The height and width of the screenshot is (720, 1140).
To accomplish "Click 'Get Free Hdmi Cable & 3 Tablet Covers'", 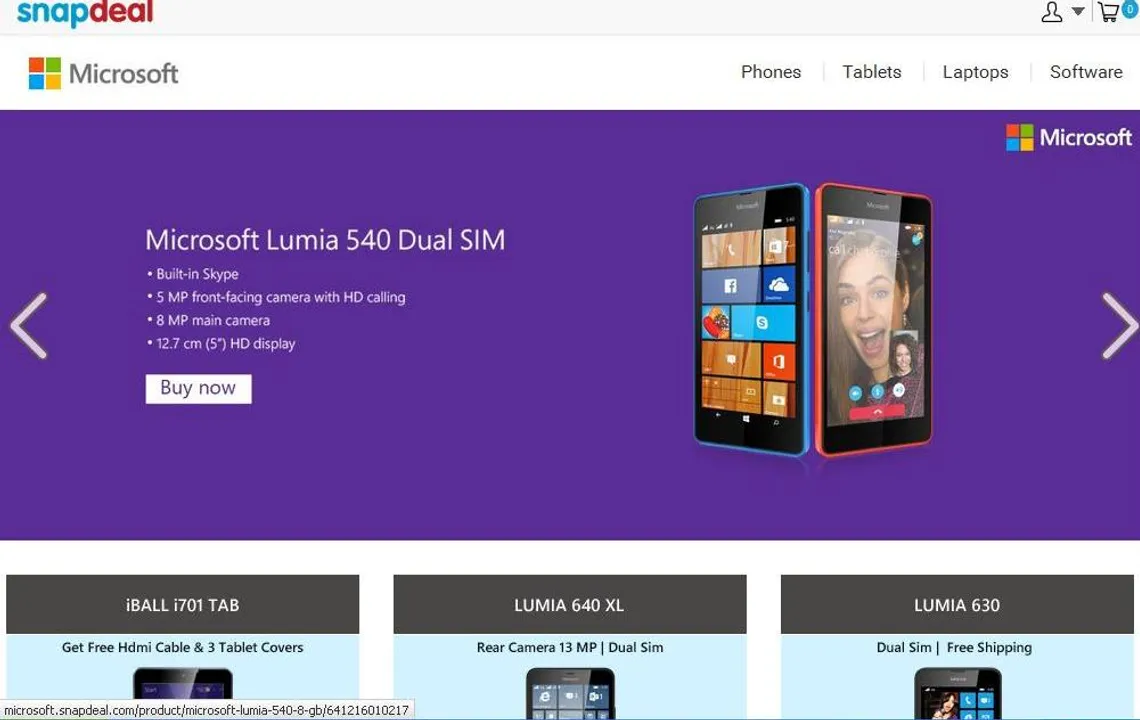I will tap(182, 647).
